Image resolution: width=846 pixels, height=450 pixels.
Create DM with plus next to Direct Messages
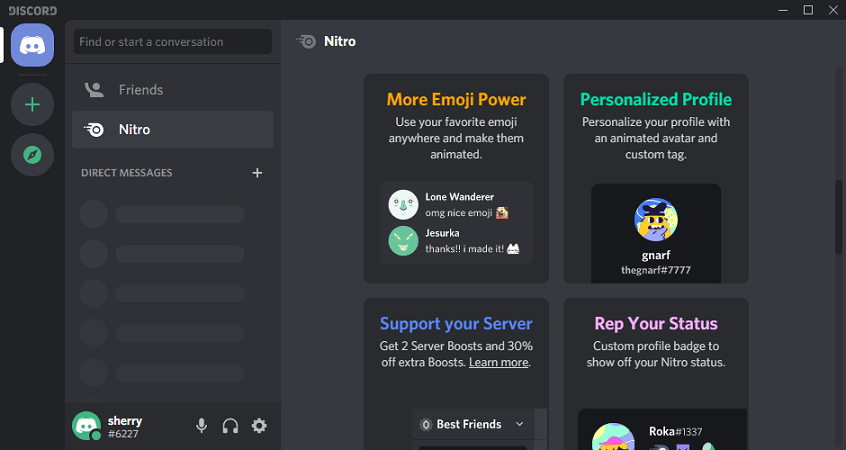[257, 173]
